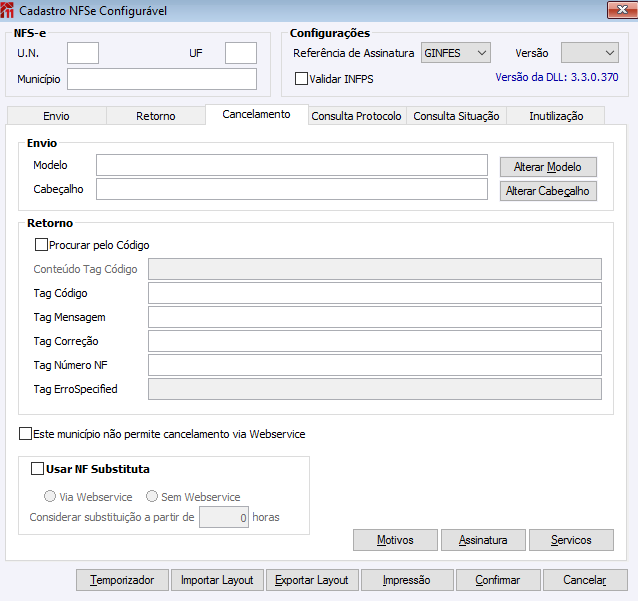Viewport: 638px width, 601px height.
Task: Tick município não permite cancelamento via Webservice
Action: [x=25, y=434]
